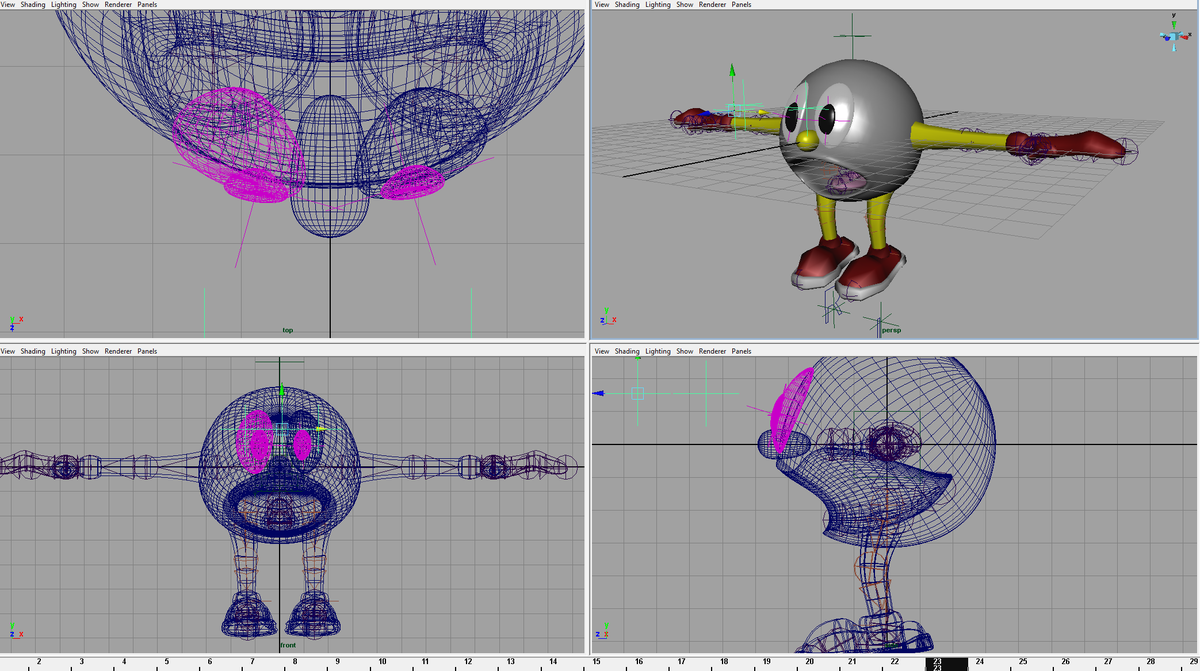Jump to frame 5 on the timeline
The width and height of the screenshot is (1200, 671).
pos(167,662)
